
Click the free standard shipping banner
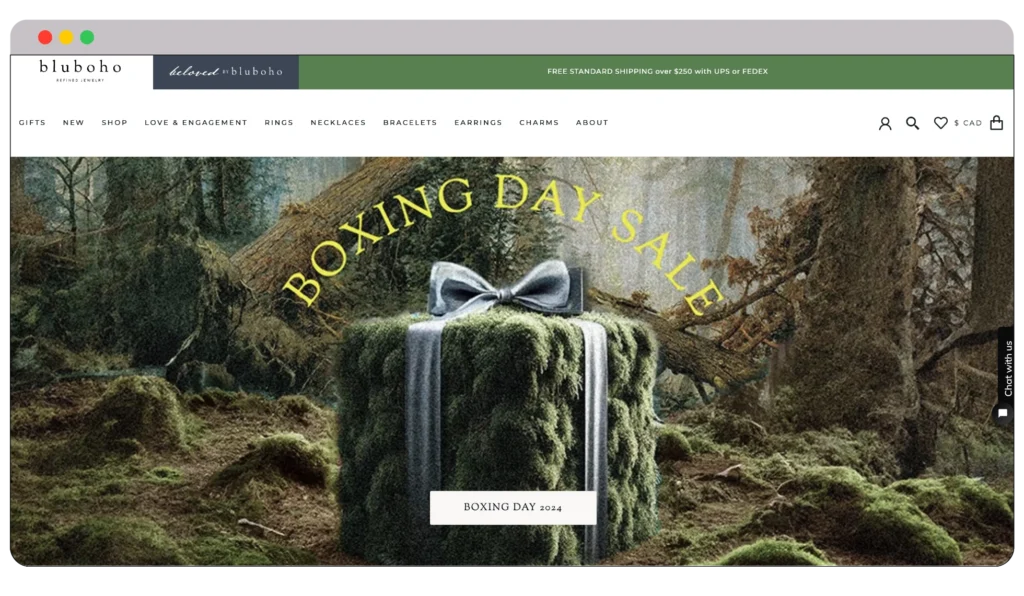tap(657, 72)
